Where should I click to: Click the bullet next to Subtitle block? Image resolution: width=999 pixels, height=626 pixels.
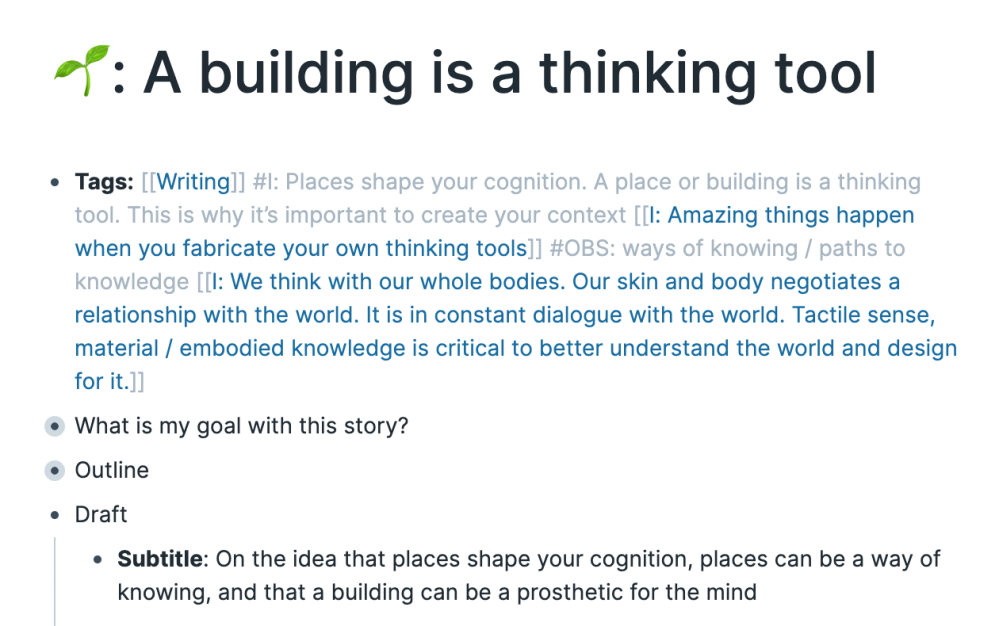coord(97,560)
